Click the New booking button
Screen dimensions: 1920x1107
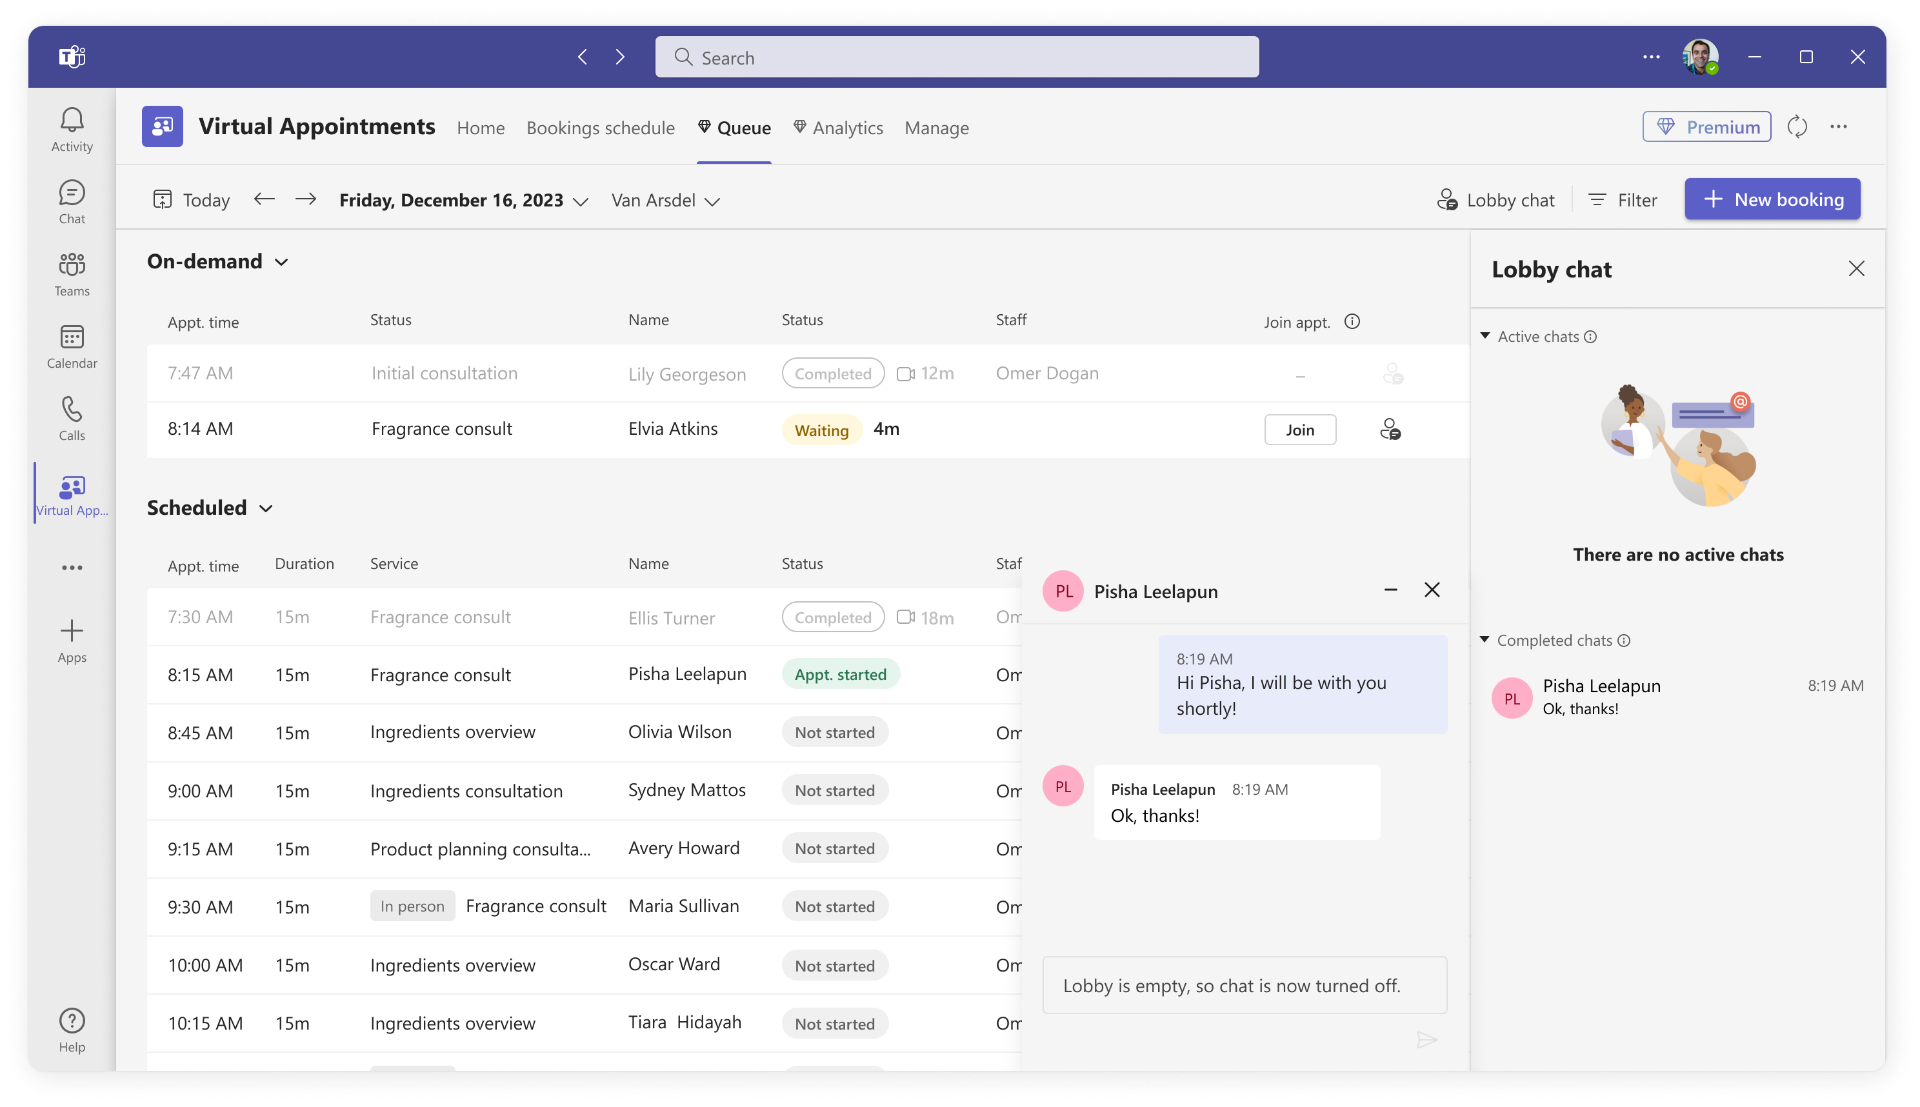pyautogui.click(x=1772, y=199)
